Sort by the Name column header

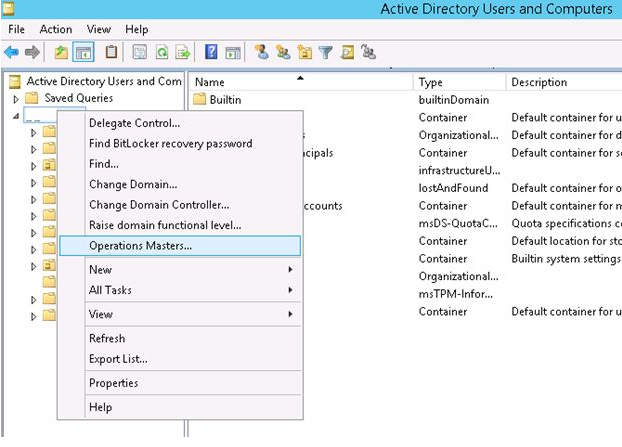point(301,82)
